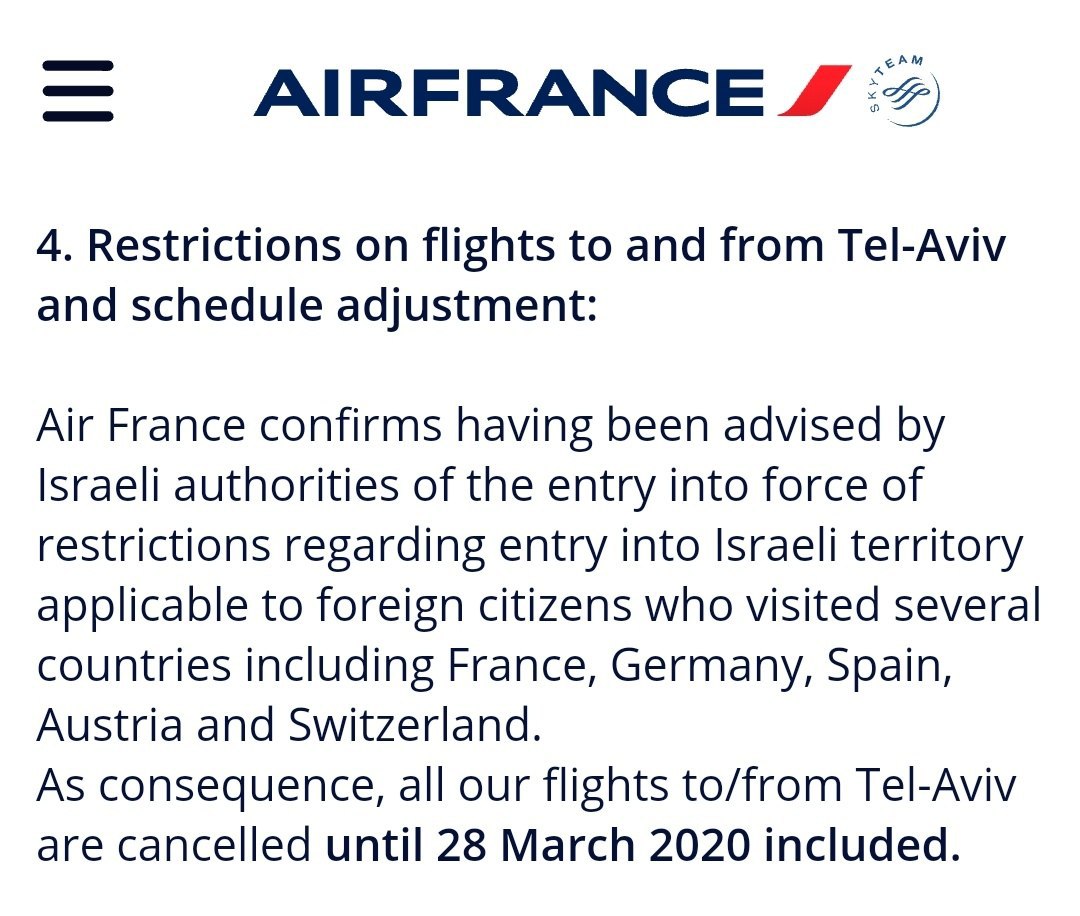
Task: Click 'France, Germany, Spain,' country list
Action: pyautogui.click(x=700, y=666)
